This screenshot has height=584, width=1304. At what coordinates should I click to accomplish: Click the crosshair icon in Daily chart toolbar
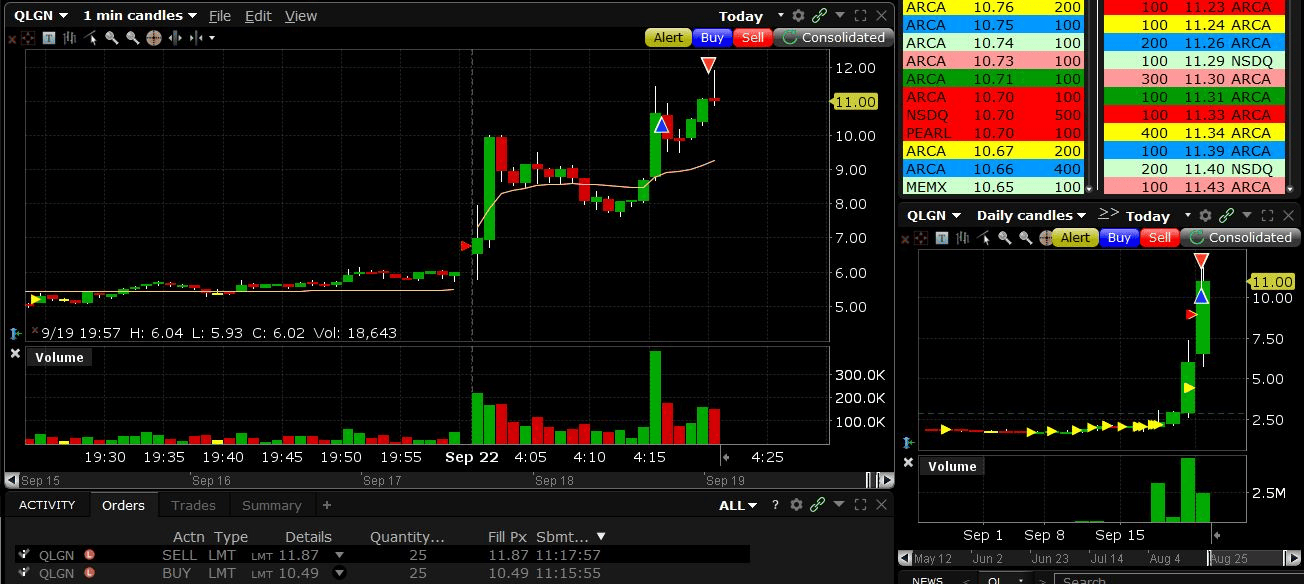[x=1045, y=238]
